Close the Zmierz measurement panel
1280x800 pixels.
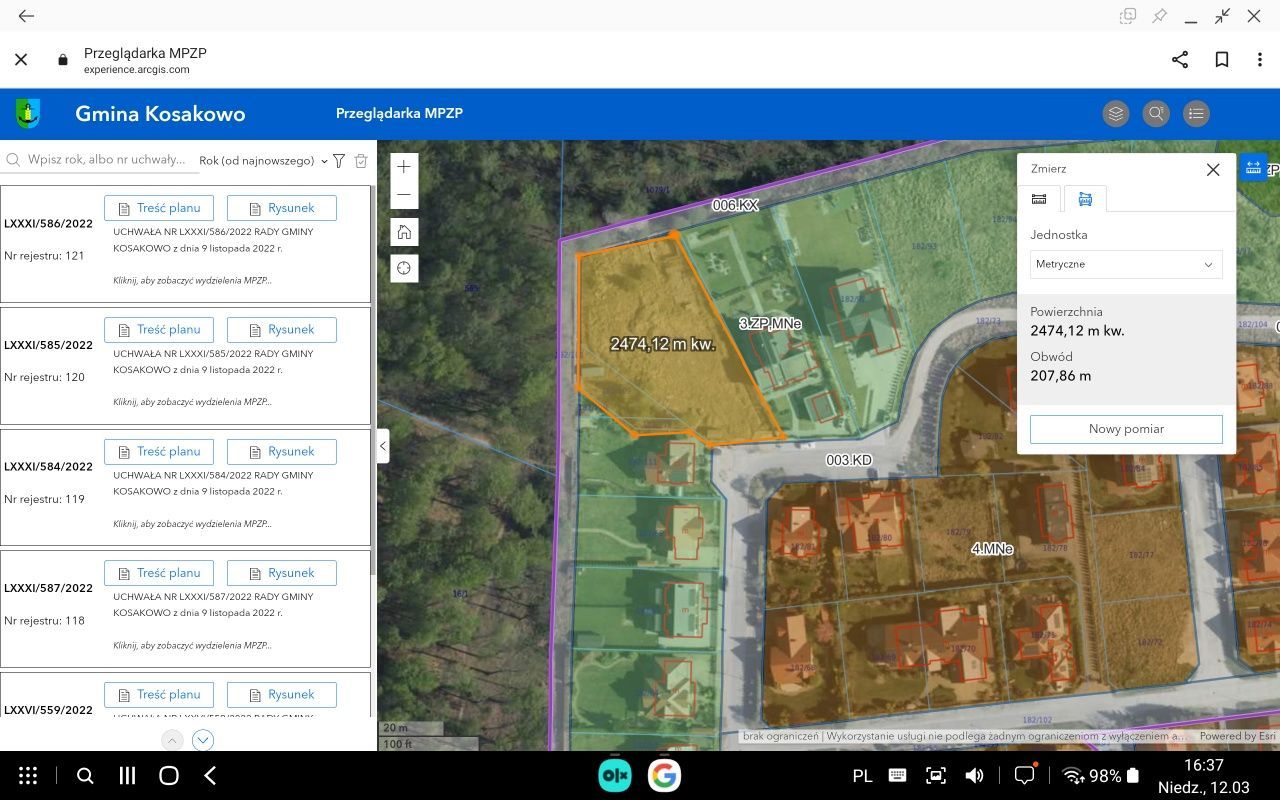pos(1213,170)
